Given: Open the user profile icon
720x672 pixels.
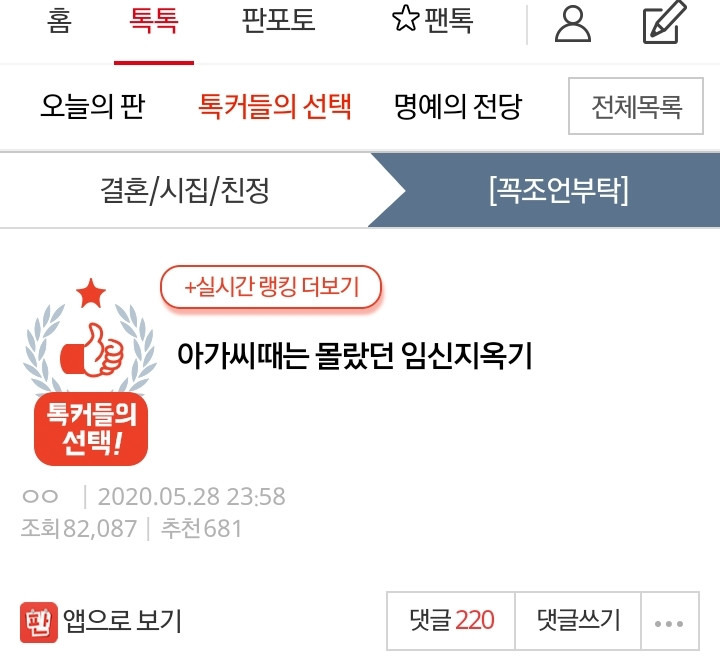Looking at the screenshot, I should tap(573, 24).
